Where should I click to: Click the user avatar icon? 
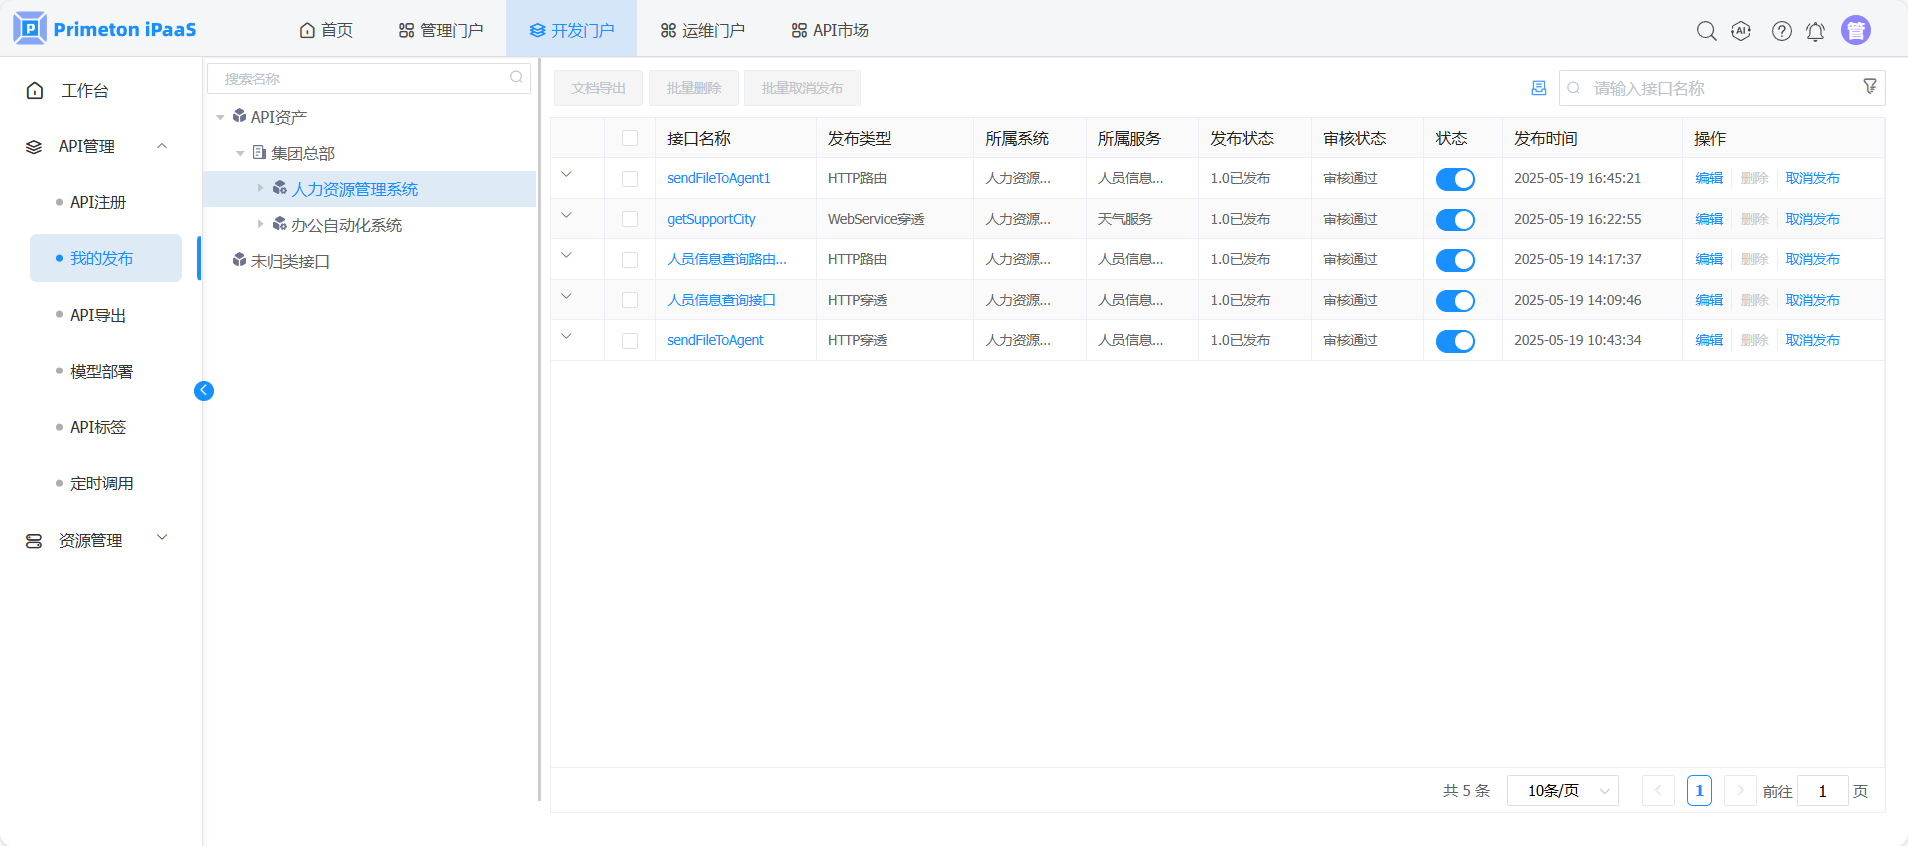1855,31
